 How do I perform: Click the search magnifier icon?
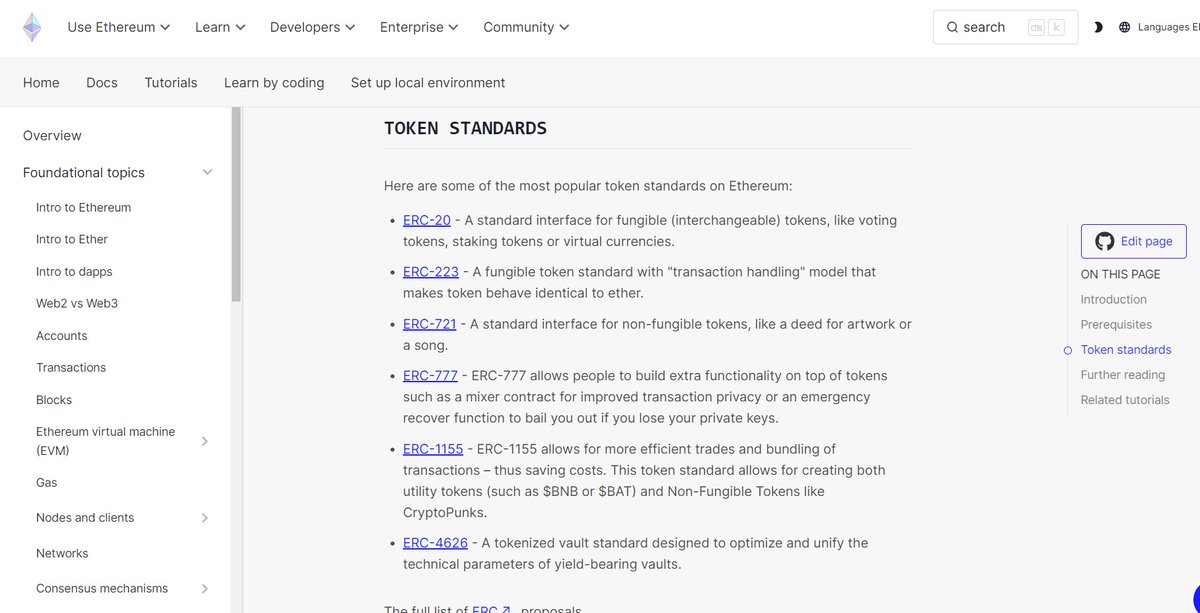(952, 27)
